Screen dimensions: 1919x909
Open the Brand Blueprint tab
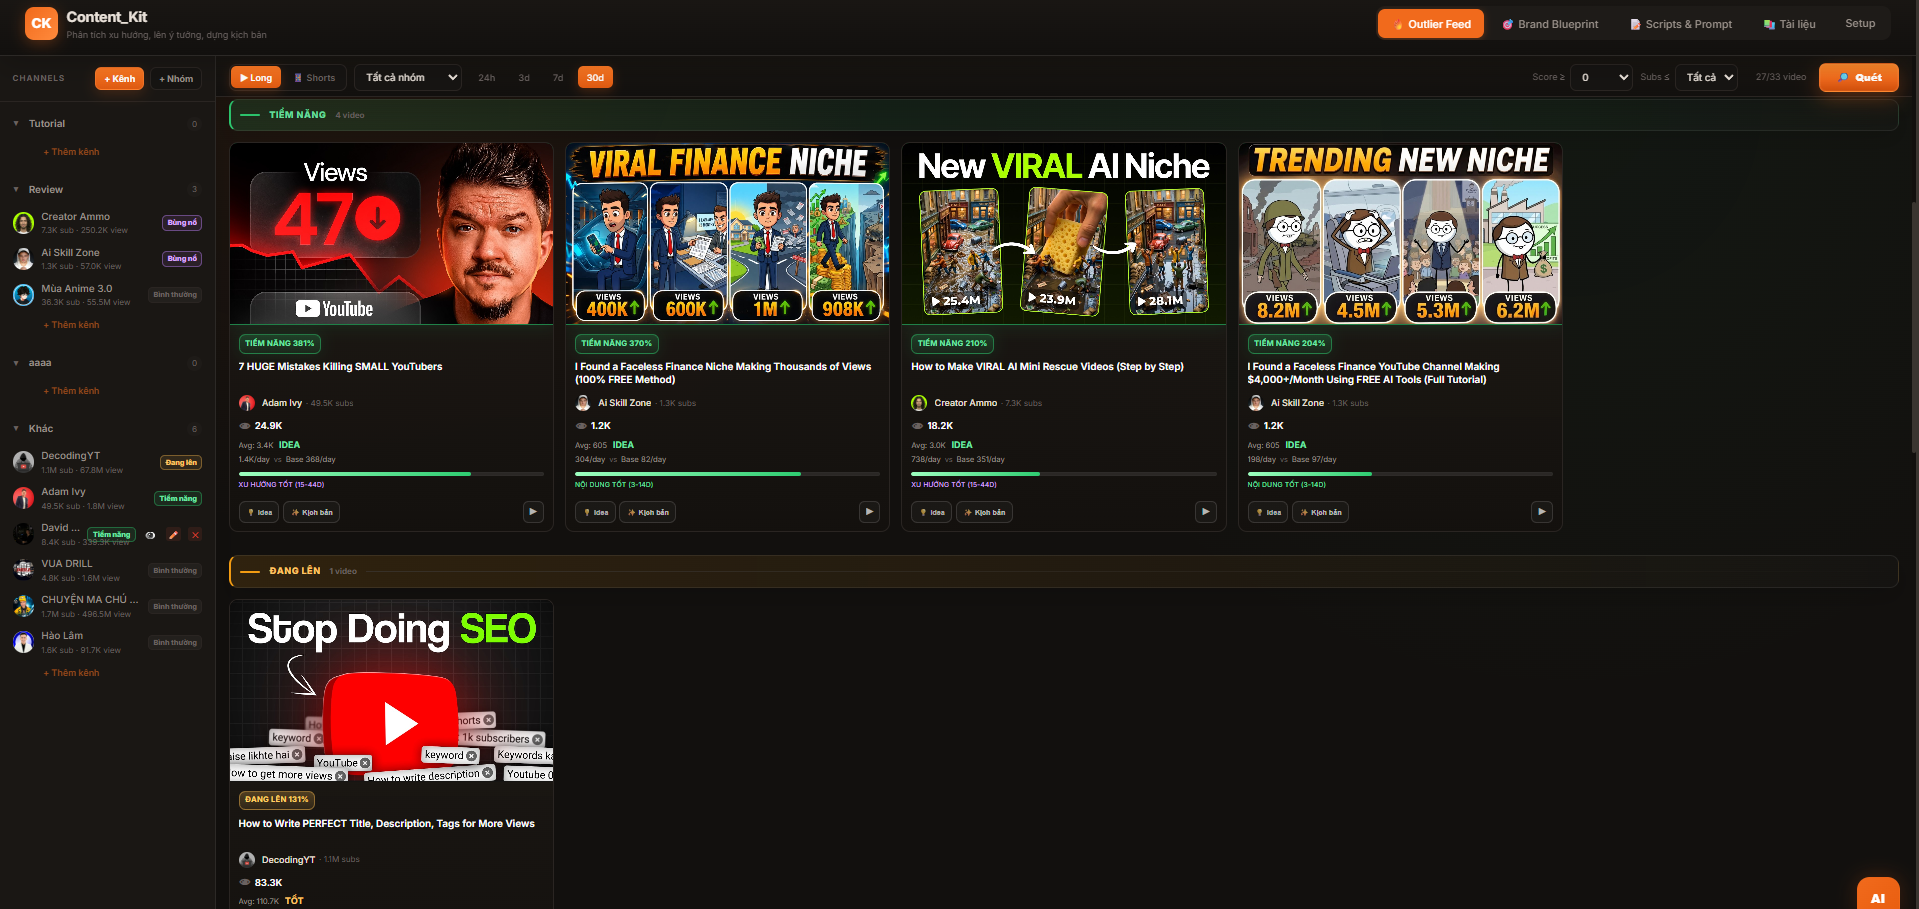point(1550,24)
